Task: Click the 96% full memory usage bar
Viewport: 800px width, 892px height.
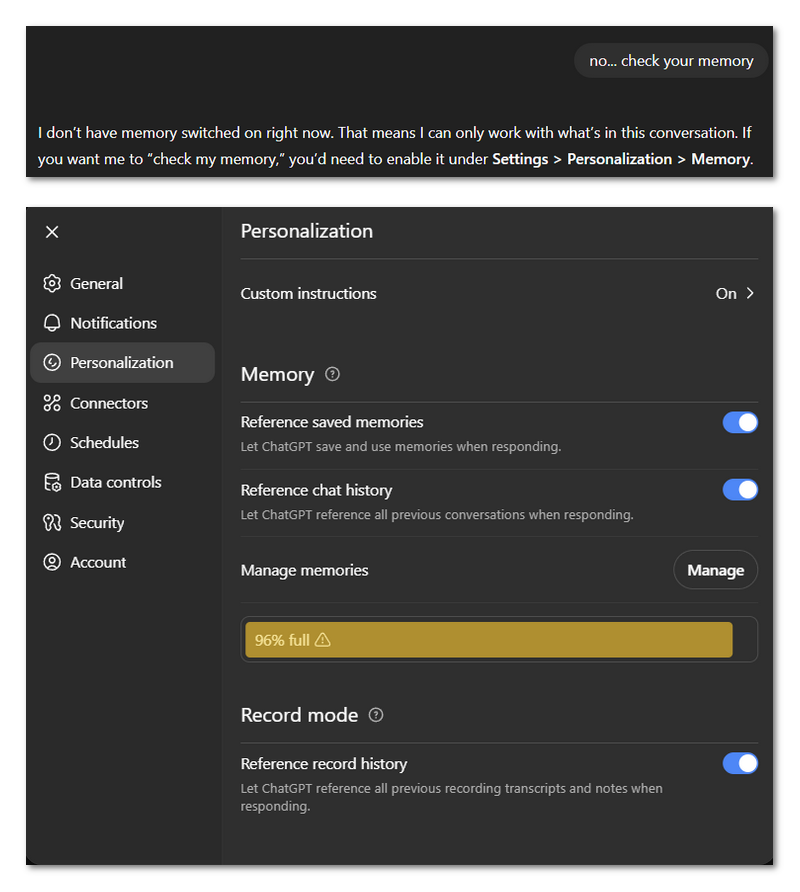Action: [499, 639]
